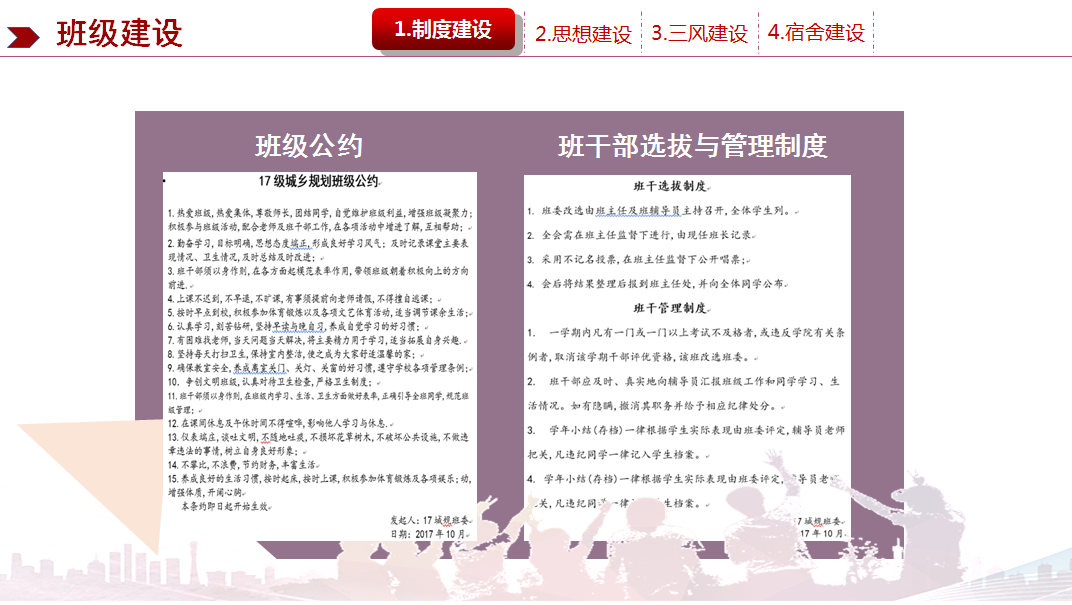Viewport: 1072px width, 605px height.
Task: Go to the 3.三风建设 tab
Action: [699, 33]
